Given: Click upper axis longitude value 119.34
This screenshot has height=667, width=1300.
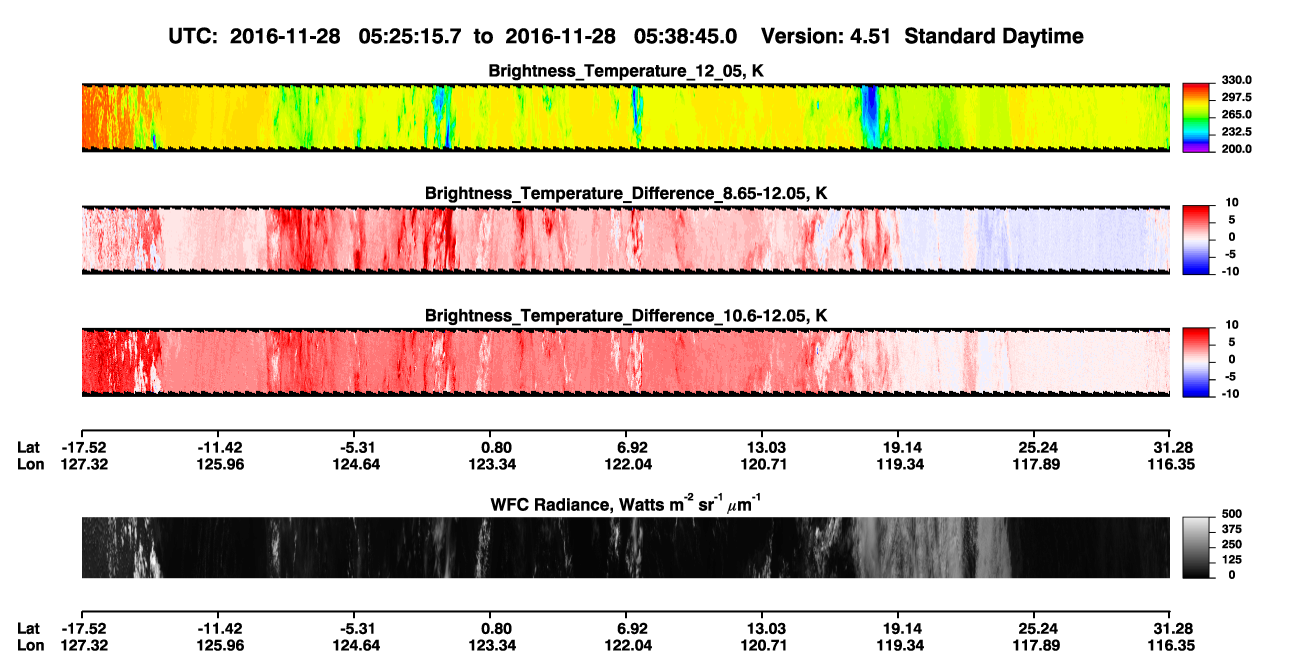Looking at the screenshot, I should coord(899,464).
